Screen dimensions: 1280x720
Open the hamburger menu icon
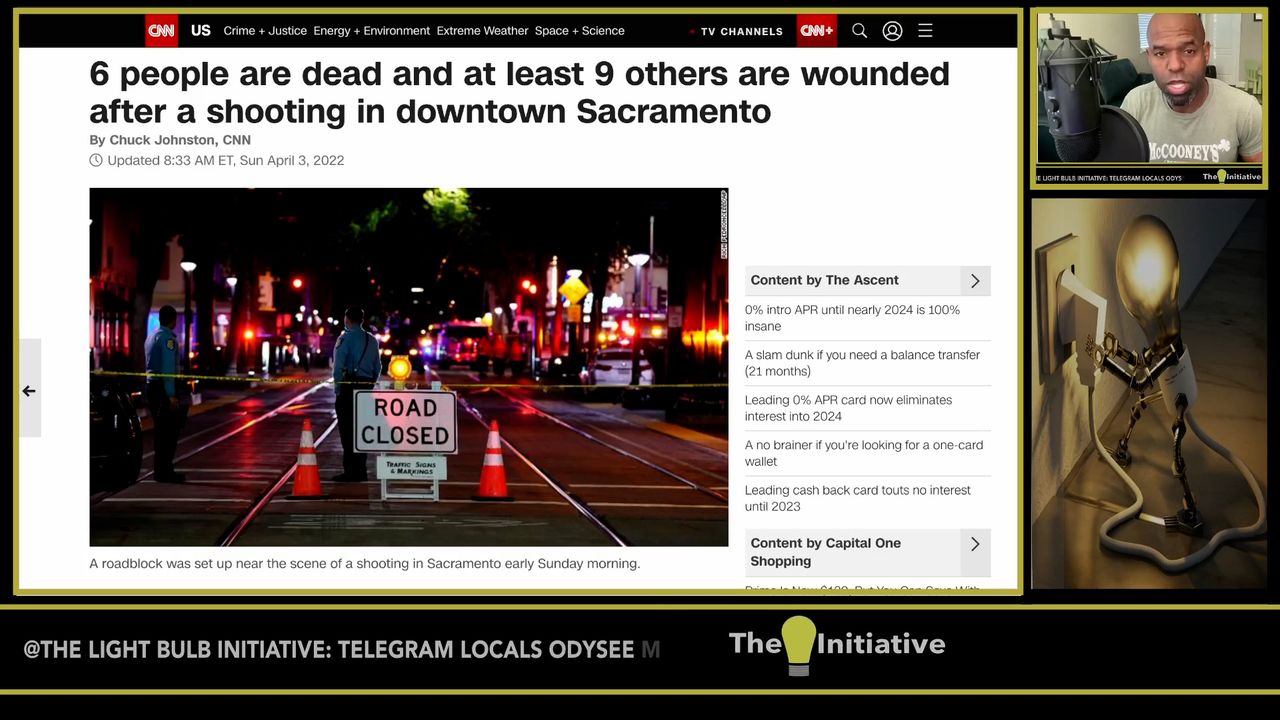click(925, 31)
